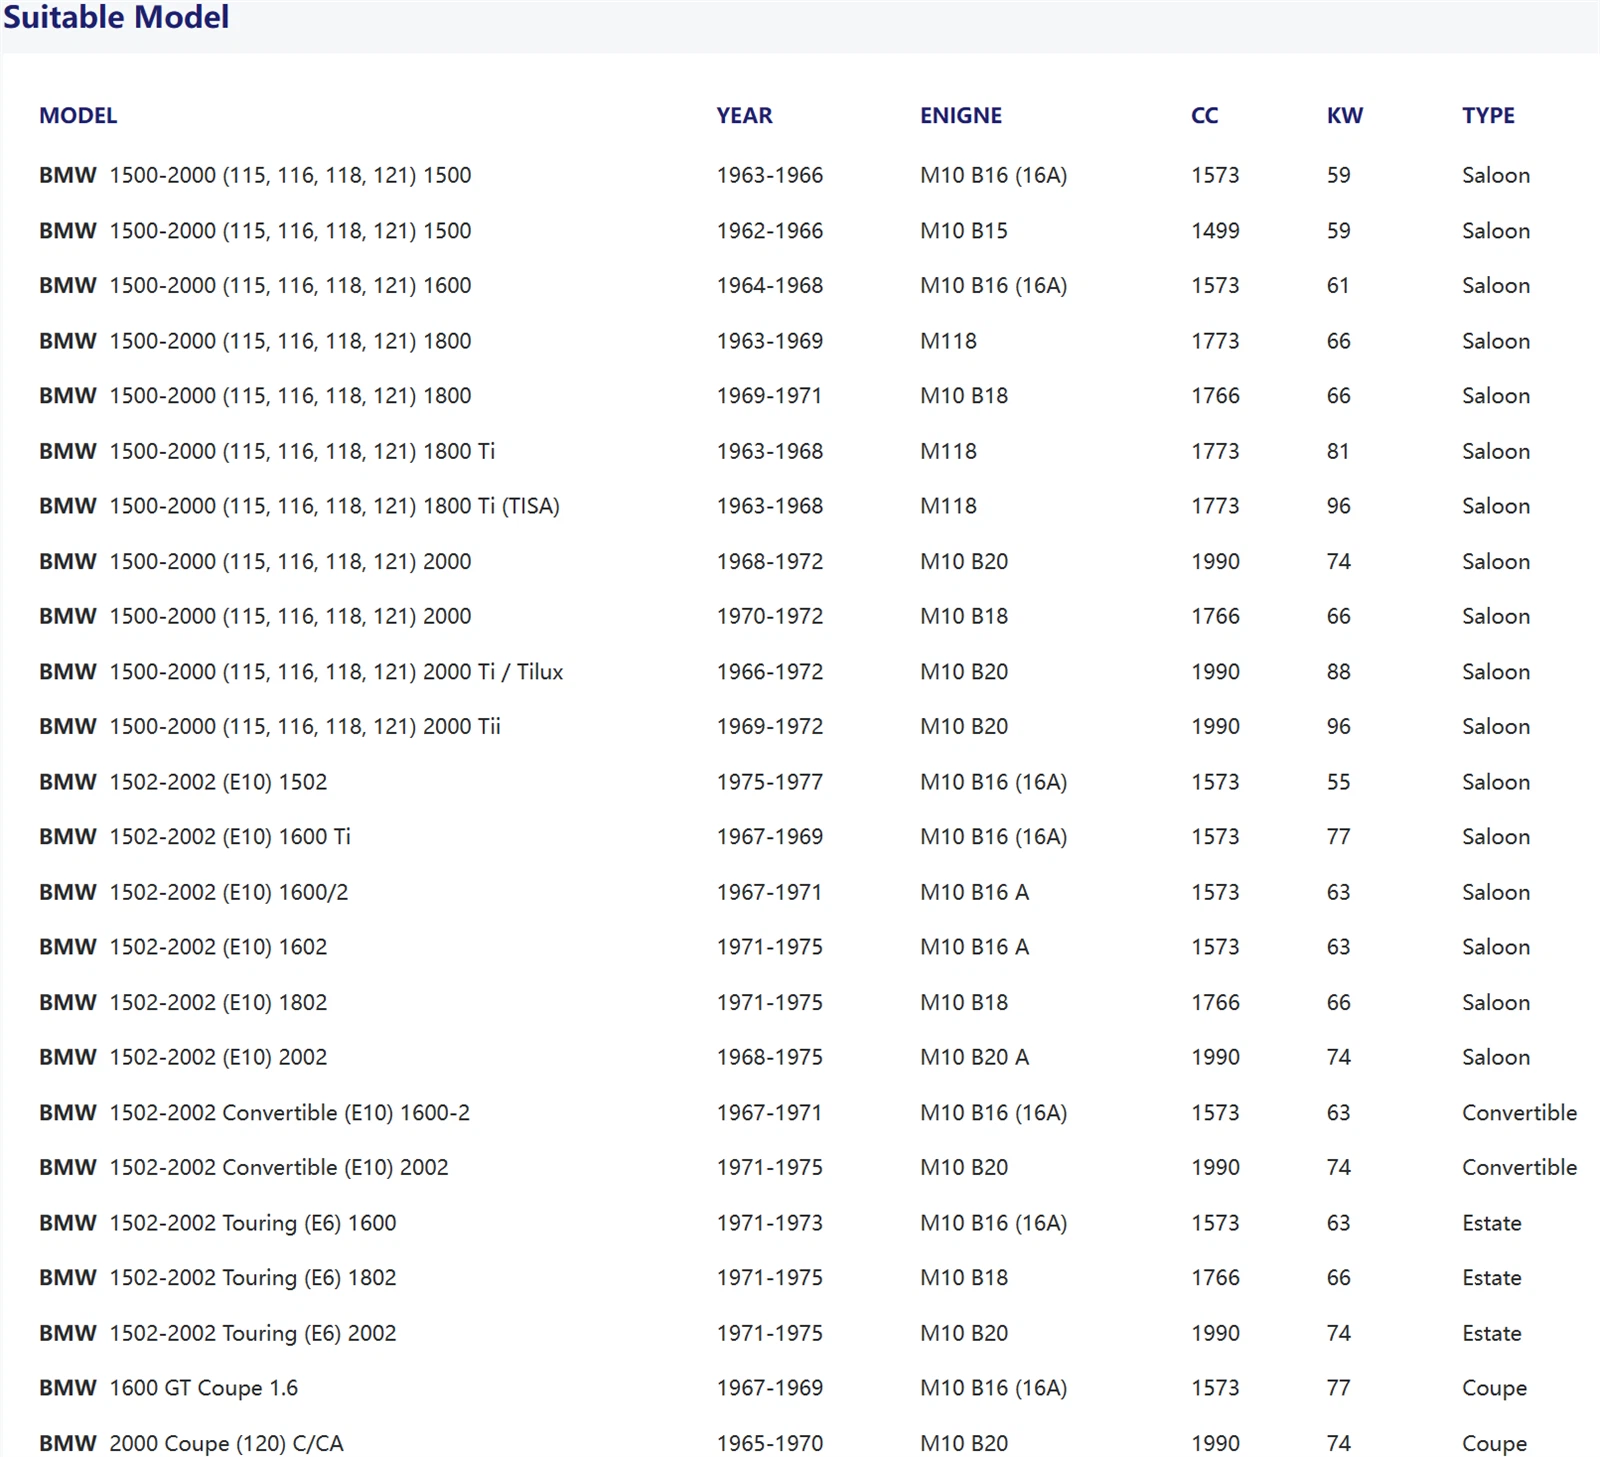Click the TYPE column header
Screen dimensions: 1600x1457
(1488, 116)
